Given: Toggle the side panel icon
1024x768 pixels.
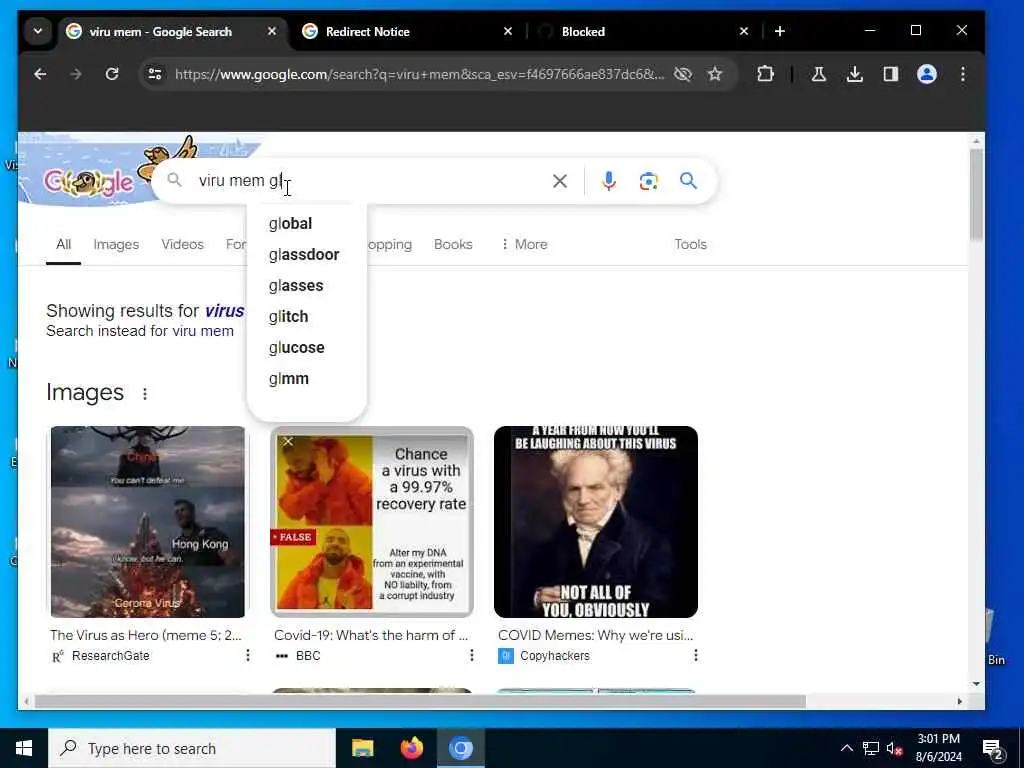Looking at the screenshot, I should [891, 74].
